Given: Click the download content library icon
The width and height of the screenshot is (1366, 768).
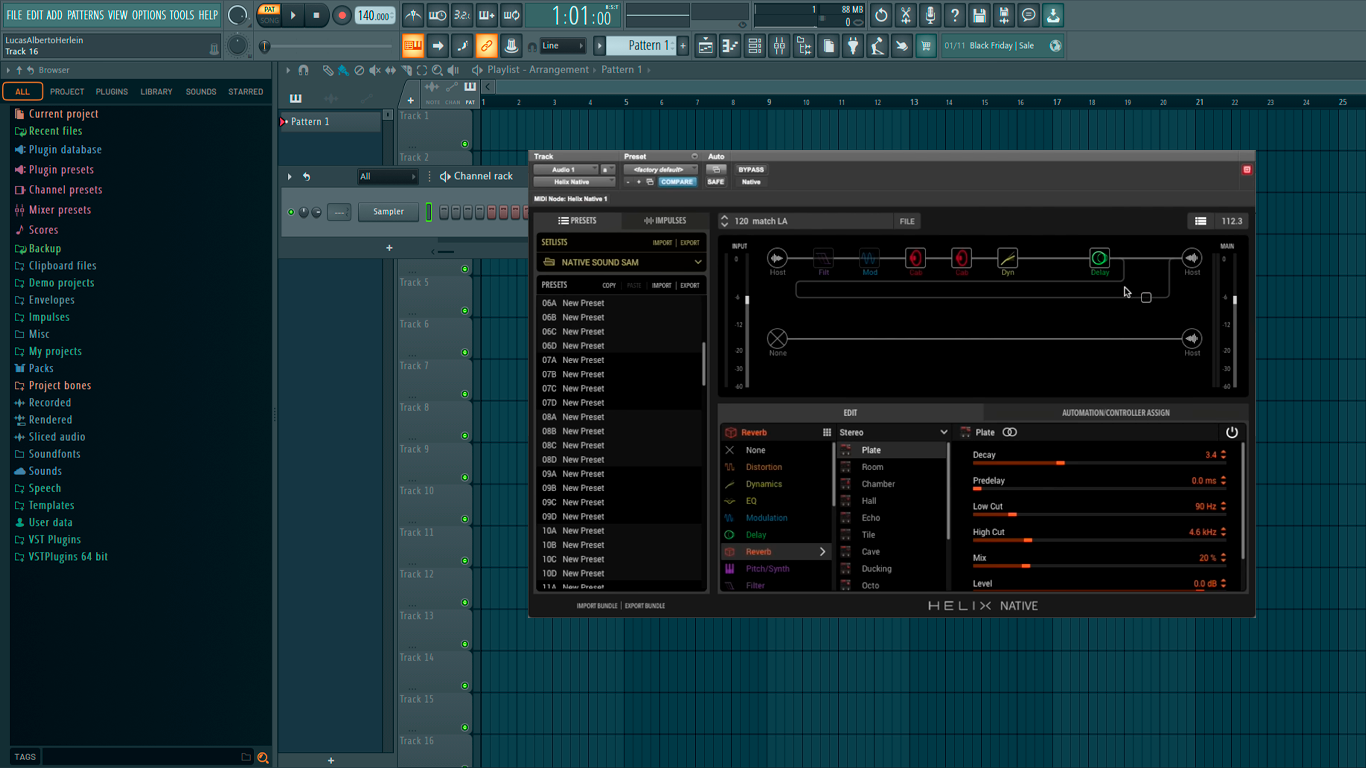Looking at the screenshot, I should 1053,16.
